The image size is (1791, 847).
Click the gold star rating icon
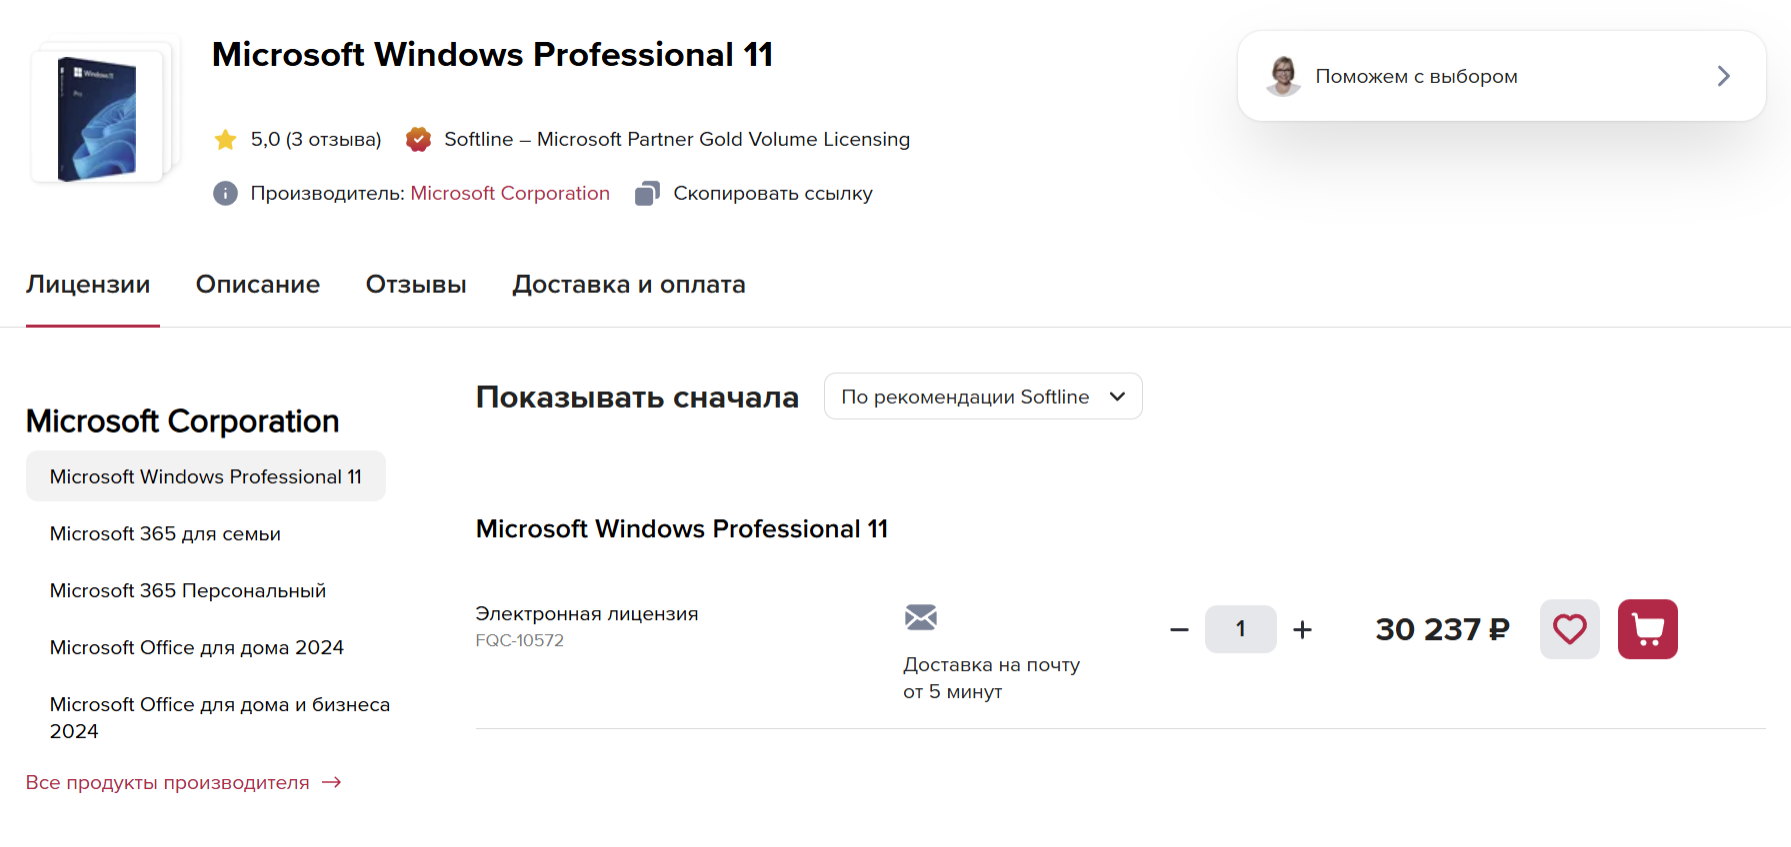click(x=226, y=139)
